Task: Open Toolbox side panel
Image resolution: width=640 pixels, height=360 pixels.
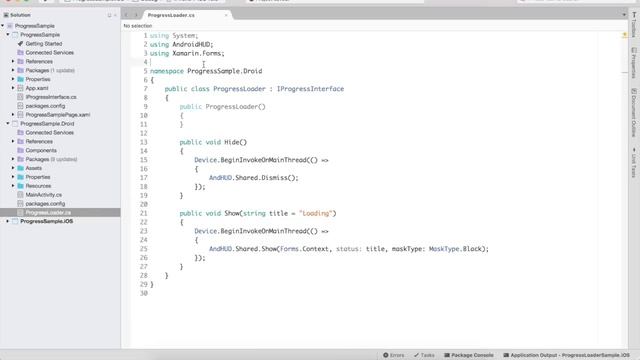Action: [634, 24]
